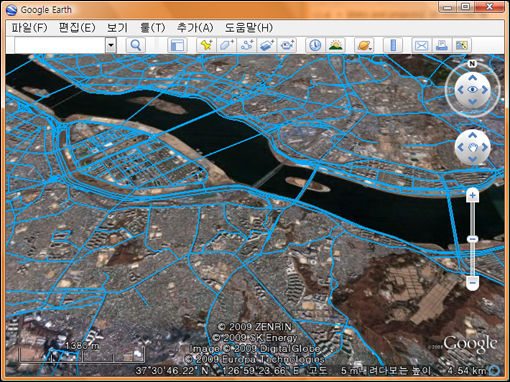Click the zoom slider handle

472,239
